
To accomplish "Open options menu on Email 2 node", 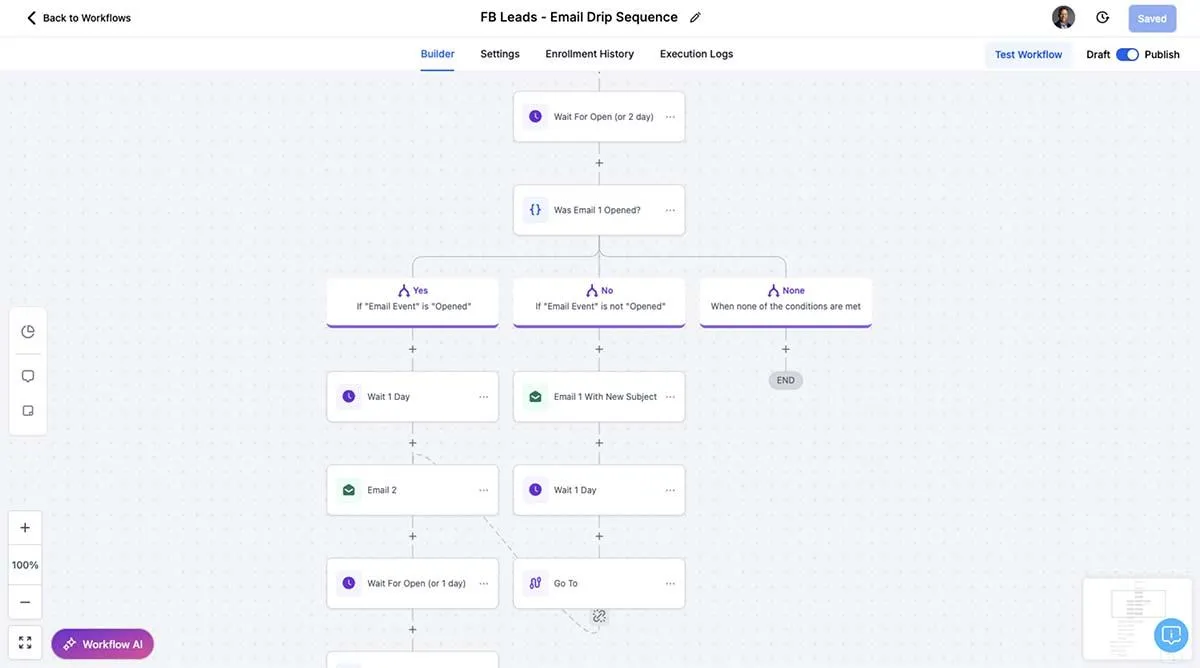I will pyautogui.click(x=483, y=490).
